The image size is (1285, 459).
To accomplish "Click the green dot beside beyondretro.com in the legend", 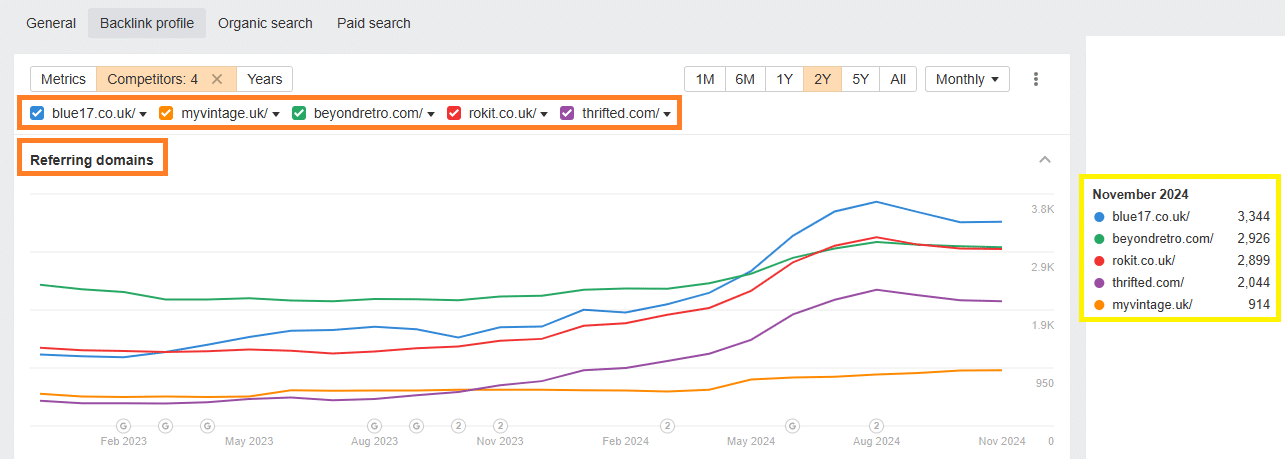I will (x=1099, y=238).
